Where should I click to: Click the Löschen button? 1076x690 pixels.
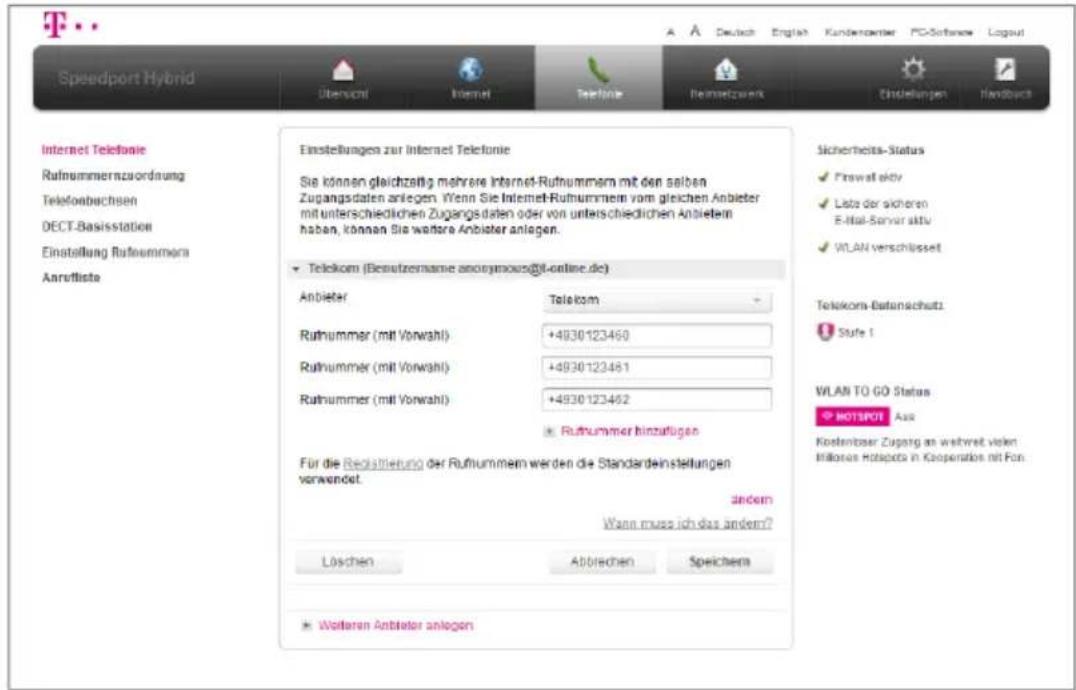pyautogui.click(x=349, y=562)
